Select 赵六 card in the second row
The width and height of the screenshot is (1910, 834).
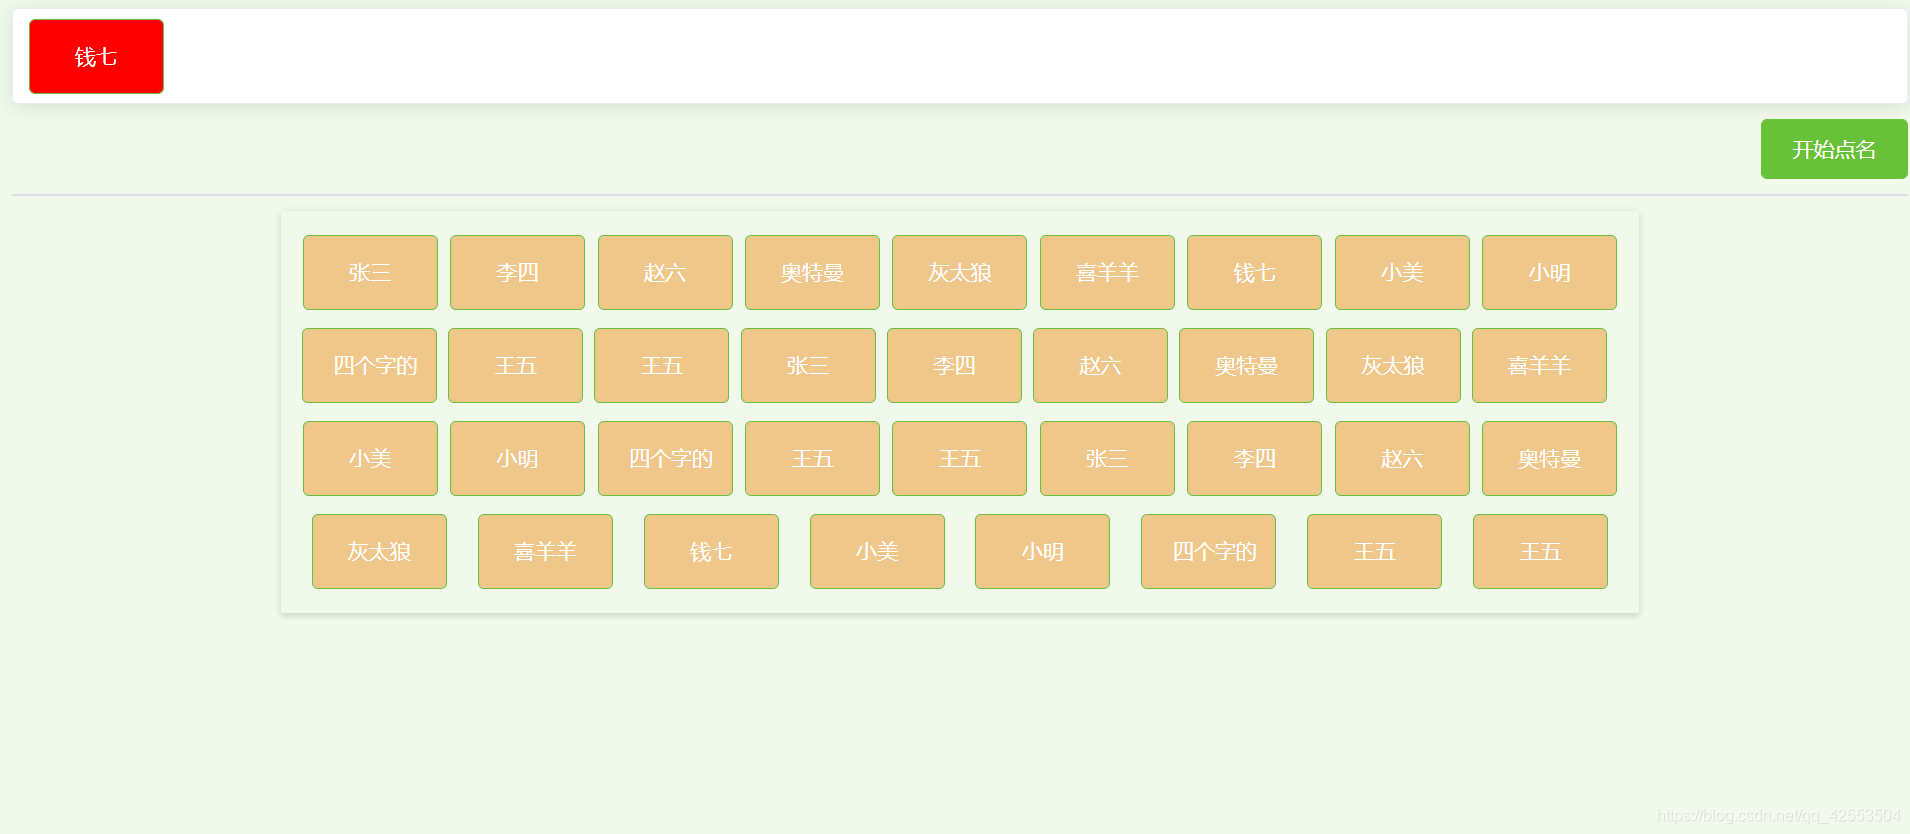[x=1100, y=365]
